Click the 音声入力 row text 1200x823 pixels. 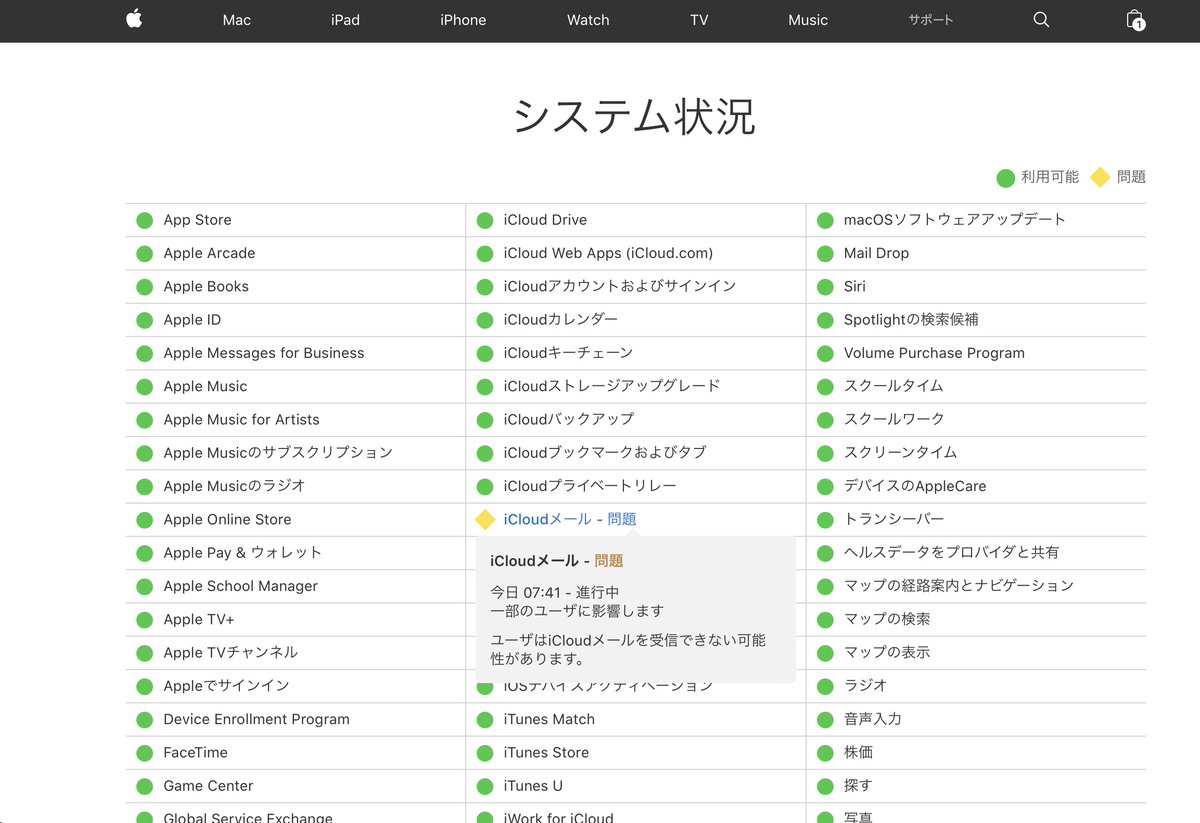tap(872, 719)
